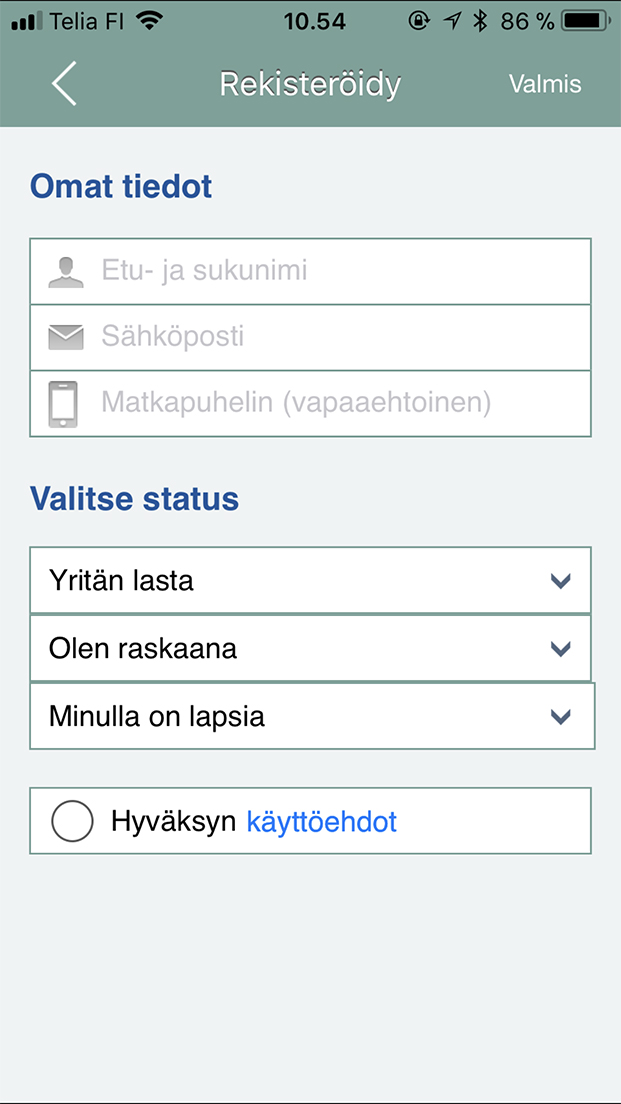Click the mobile phone icon
This screenshot has height=1104, width=621.
pyautogui.click(x=64, y=404)
